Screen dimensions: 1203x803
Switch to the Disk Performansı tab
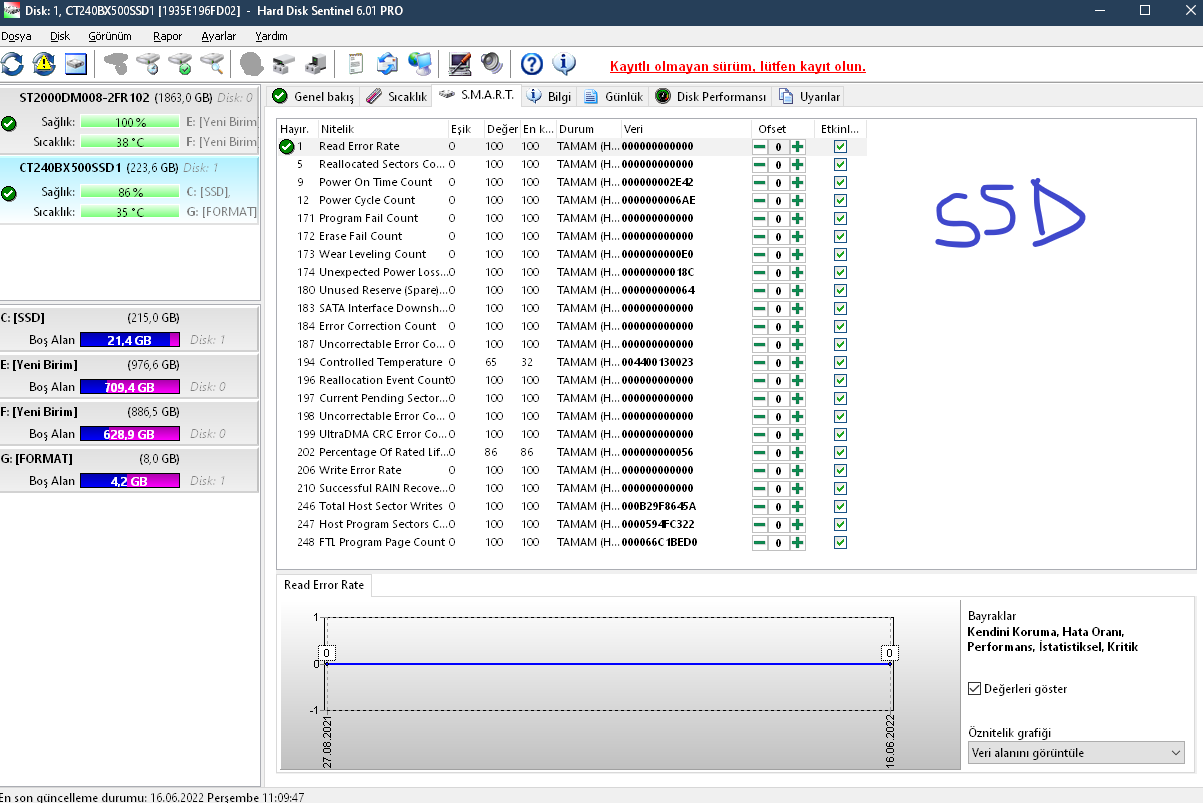711,97
